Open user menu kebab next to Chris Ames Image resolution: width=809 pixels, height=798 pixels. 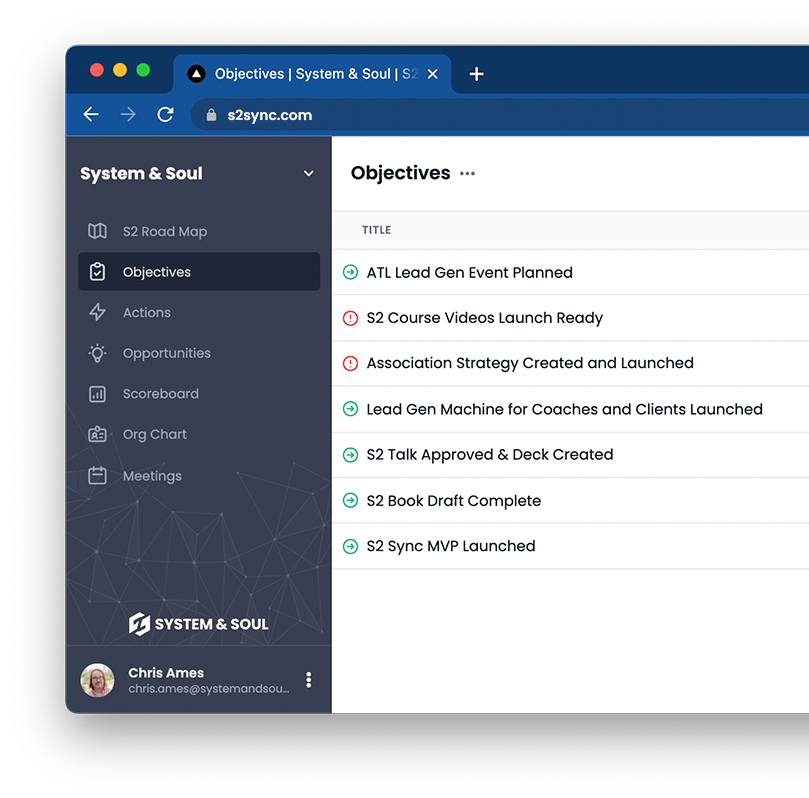[x=309, y=680]
